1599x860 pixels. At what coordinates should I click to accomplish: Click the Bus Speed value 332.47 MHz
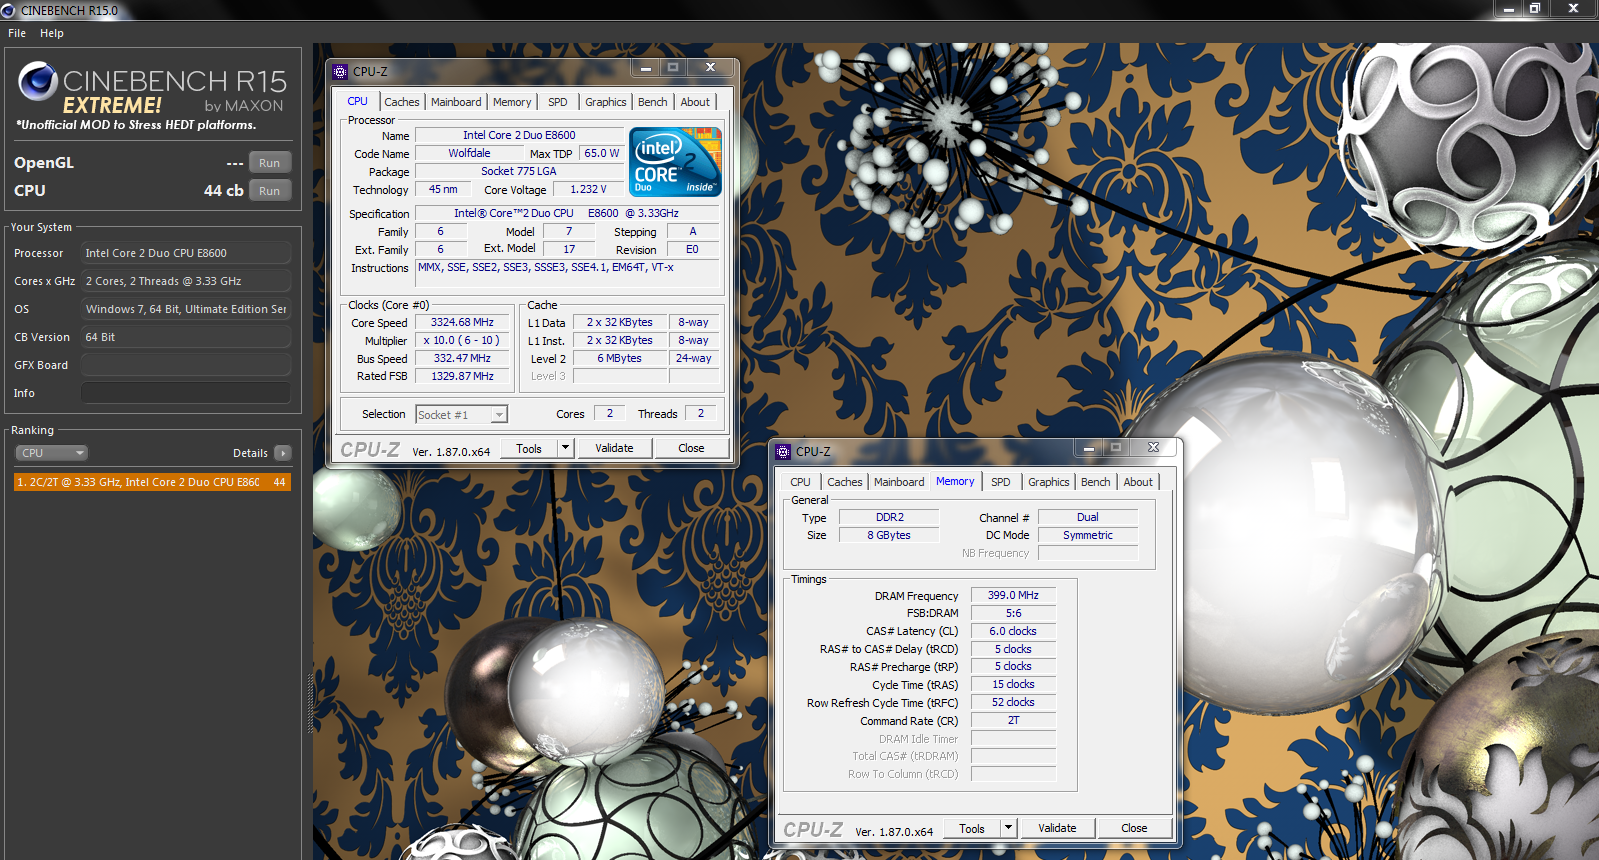(462, 358)
